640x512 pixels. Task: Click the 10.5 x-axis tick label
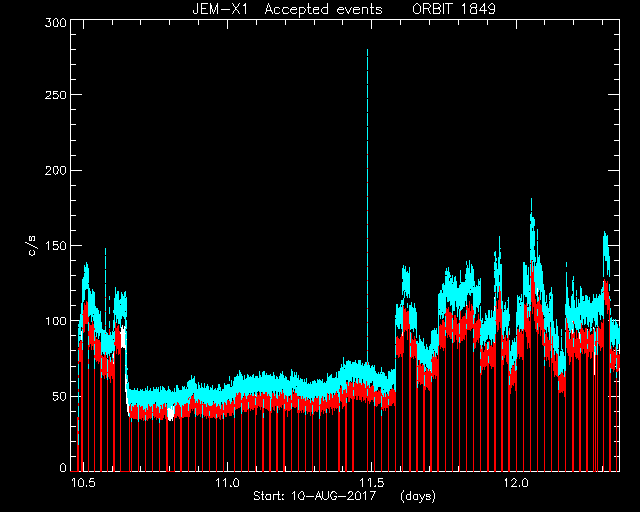click(83, 483)
